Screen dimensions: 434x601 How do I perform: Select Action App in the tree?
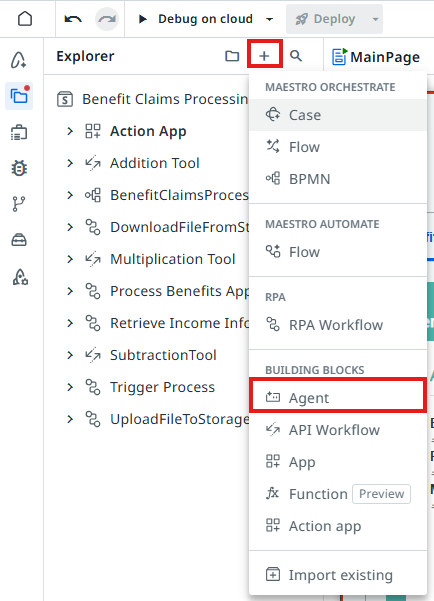[148, 131]
